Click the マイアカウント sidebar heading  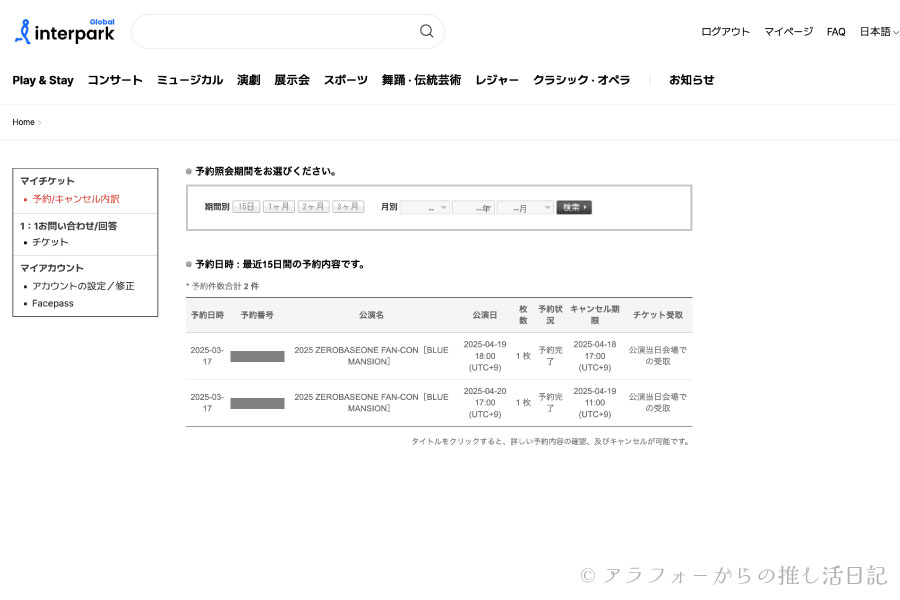click(x=52, y=268)
